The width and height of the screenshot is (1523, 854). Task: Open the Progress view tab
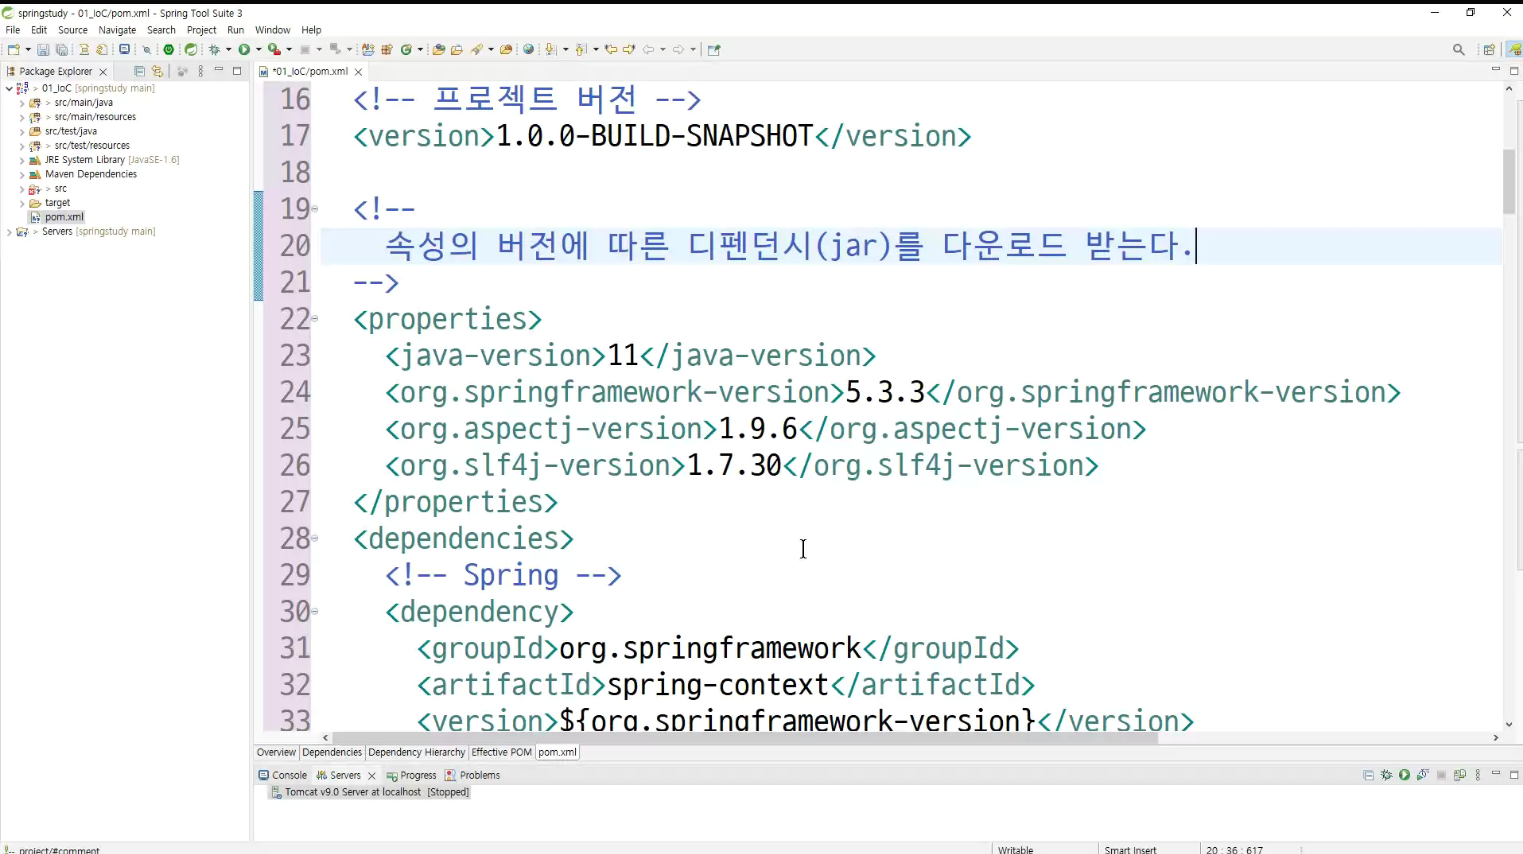[412, 775]
